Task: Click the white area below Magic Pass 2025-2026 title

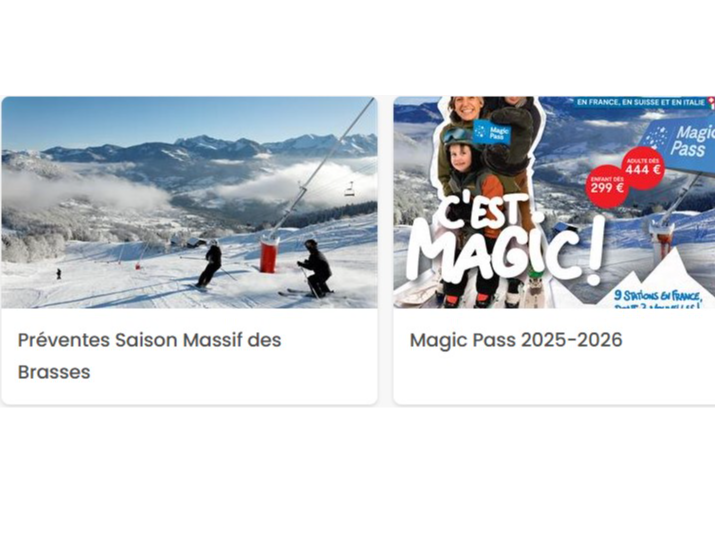Action: pyautogui.click(x=554, y=379)
